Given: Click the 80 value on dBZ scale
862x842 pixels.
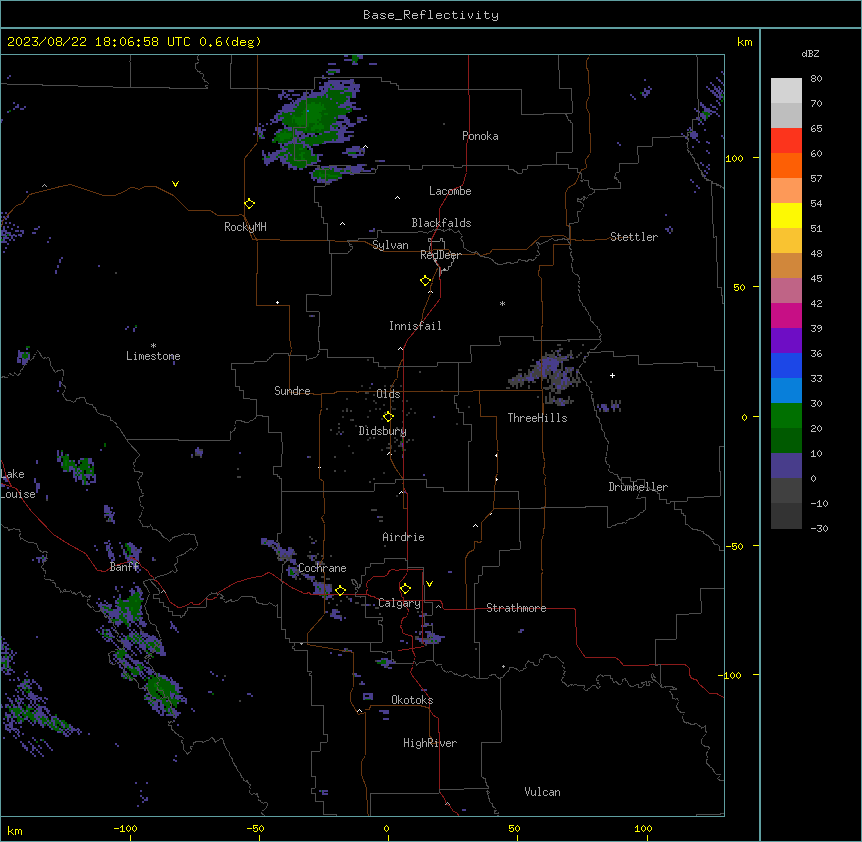Looking at the screenshot, I should tap(816, 79).
